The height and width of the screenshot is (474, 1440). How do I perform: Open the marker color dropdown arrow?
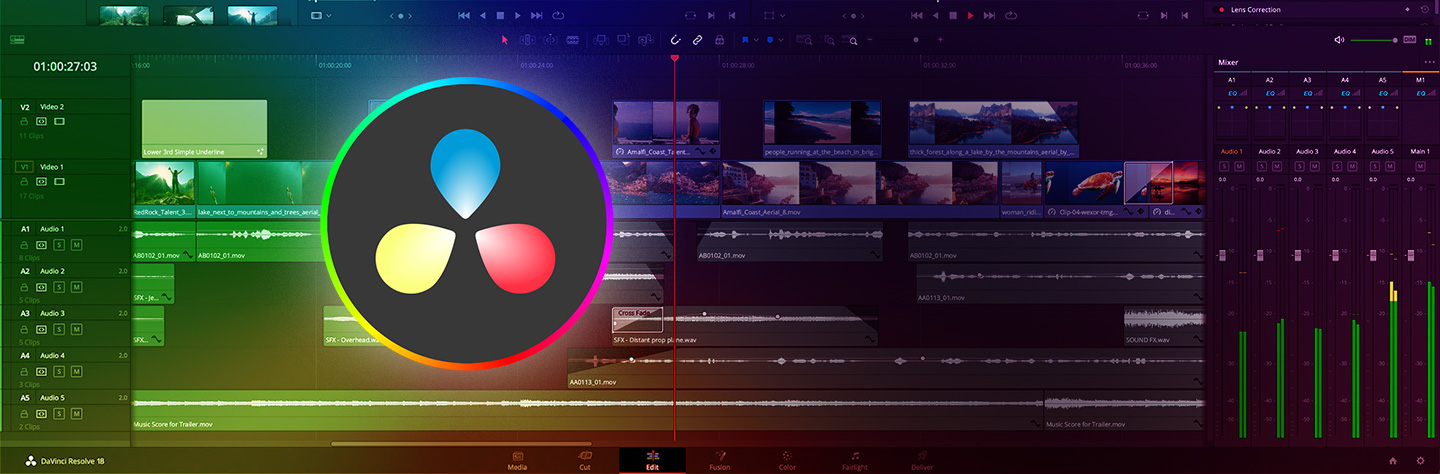(x=781, y=40)
